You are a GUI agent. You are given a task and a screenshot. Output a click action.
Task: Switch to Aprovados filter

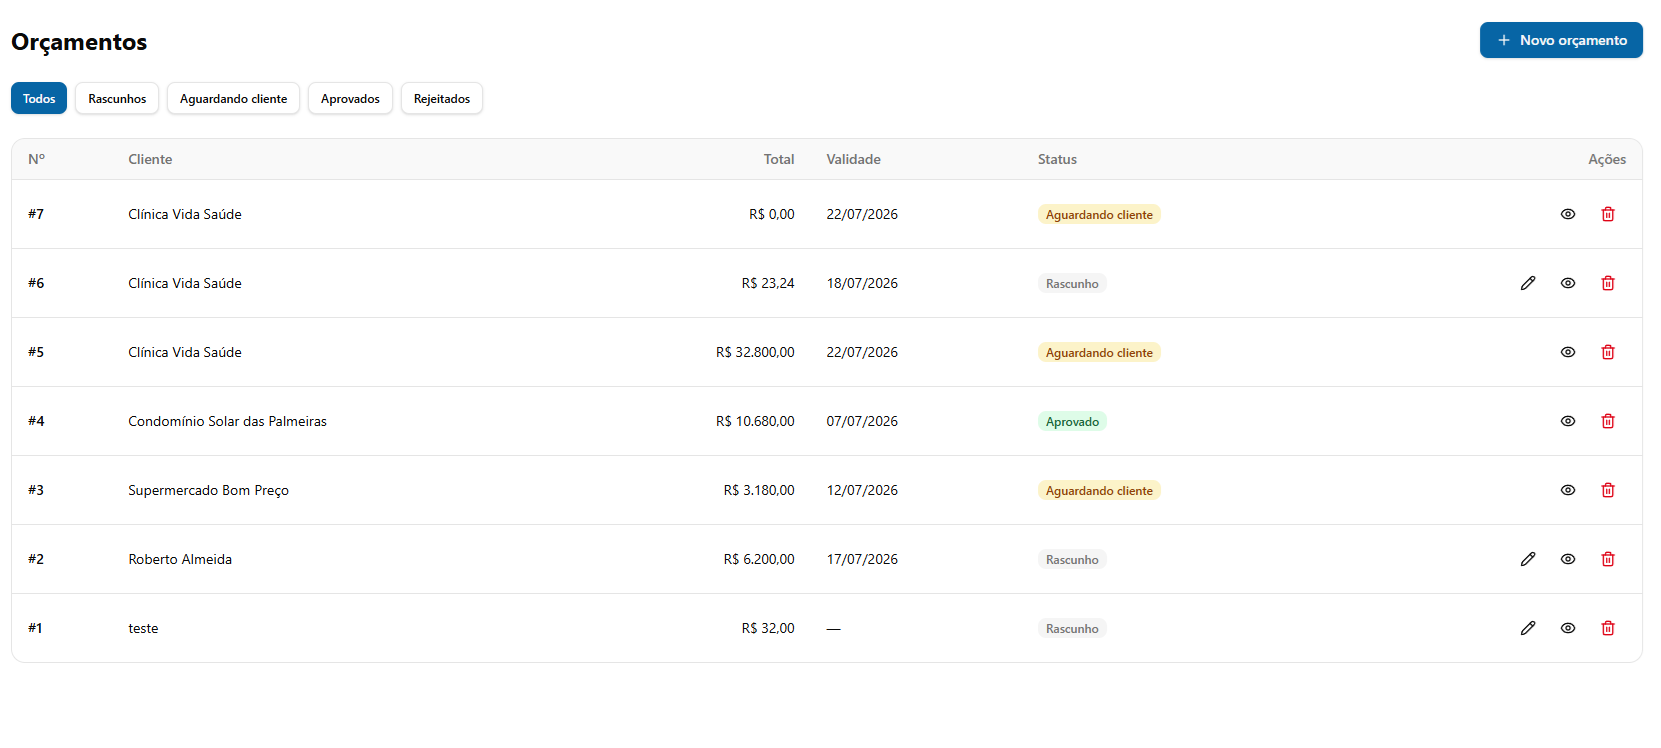pyautogui.click(x=350, y=98)
